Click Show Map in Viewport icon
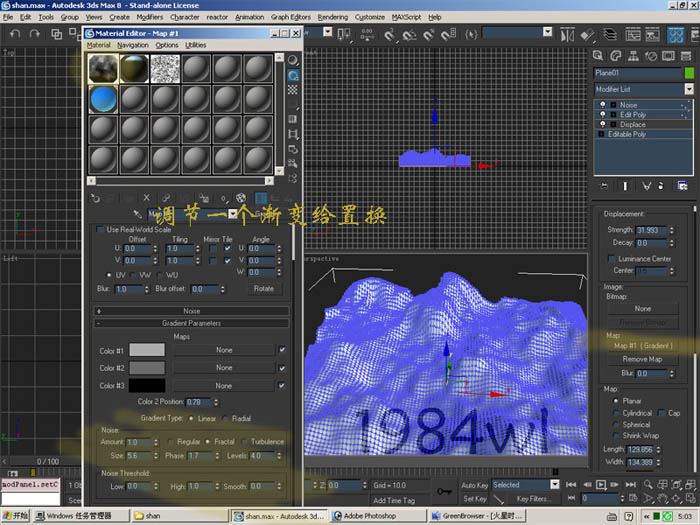The height and width of the screenshot is (525, 700). click(x=241, y=198)
